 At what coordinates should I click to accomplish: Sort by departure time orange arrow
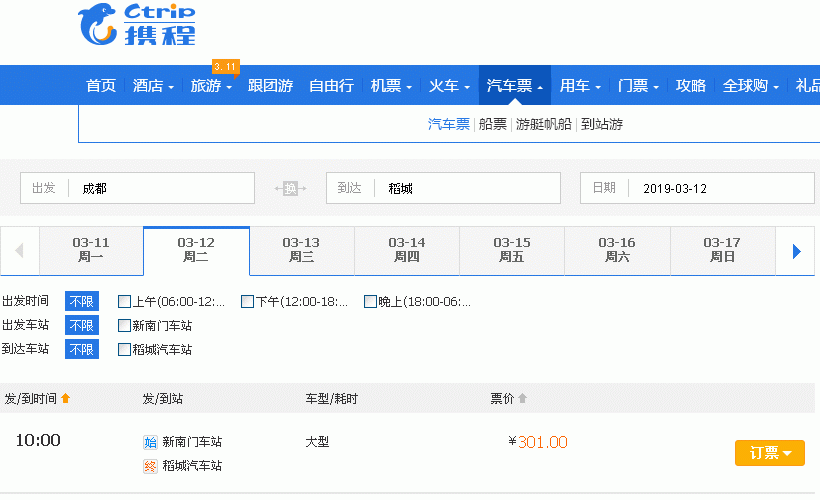coord(66,399)
